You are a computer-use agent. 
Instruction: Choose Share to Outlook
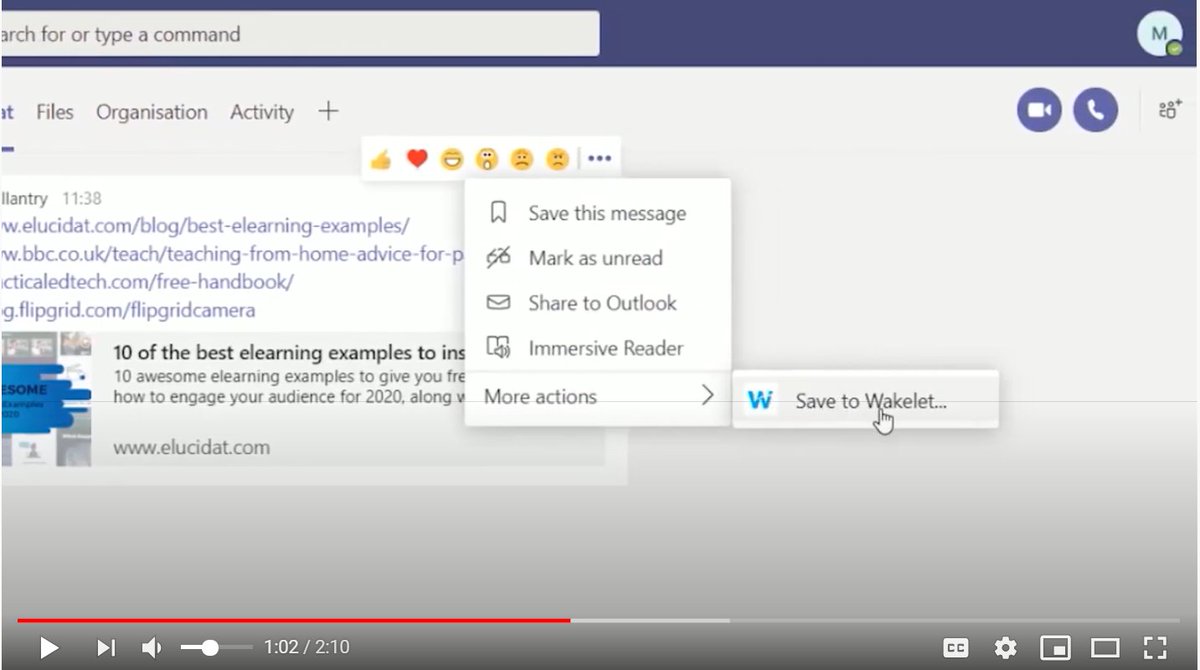598,302
